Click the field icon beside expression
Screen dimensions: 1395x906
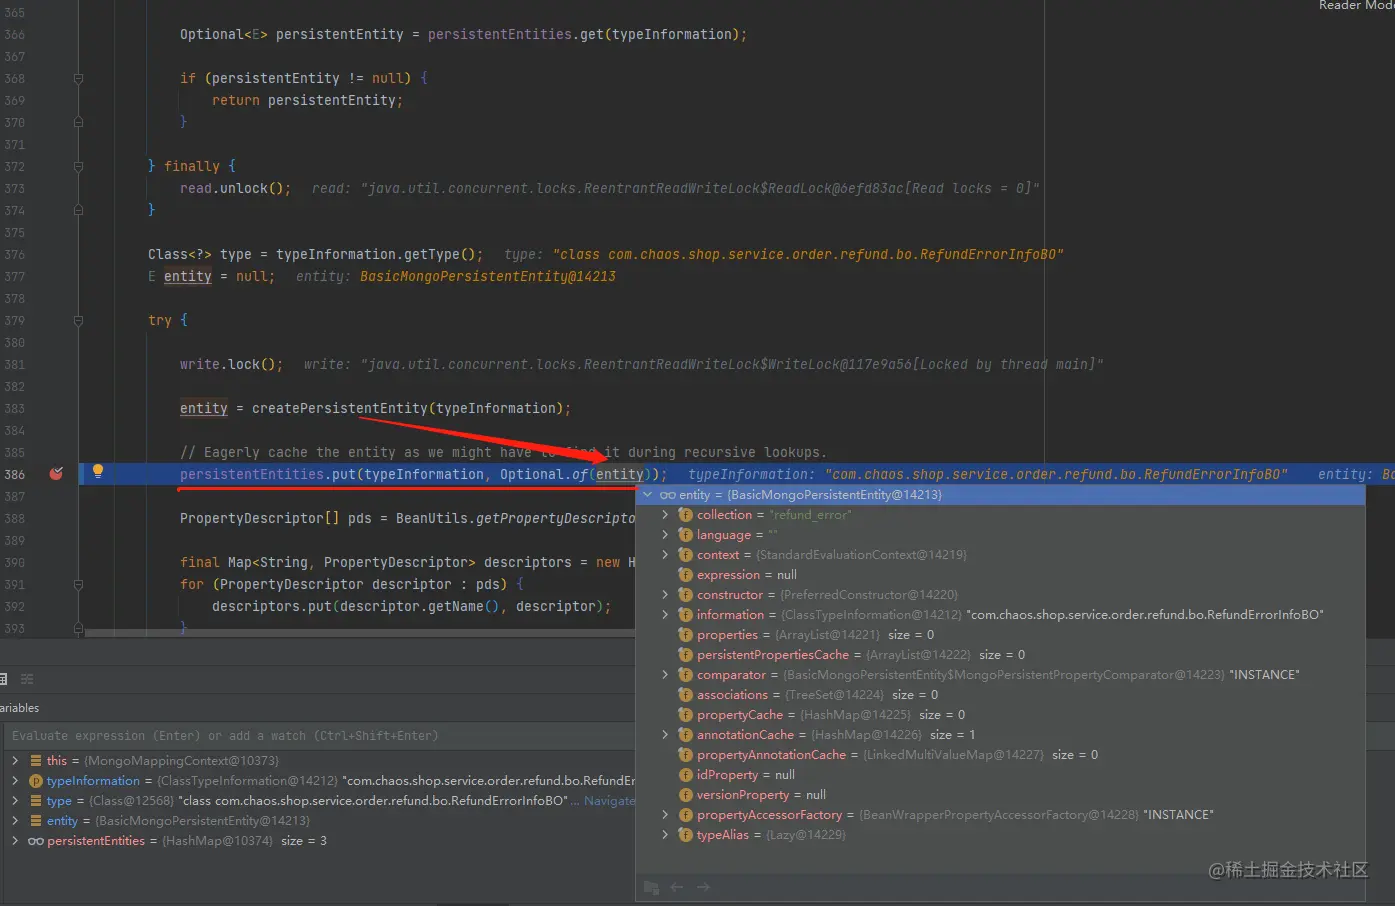pyautogui.click(x=685, y=574)
